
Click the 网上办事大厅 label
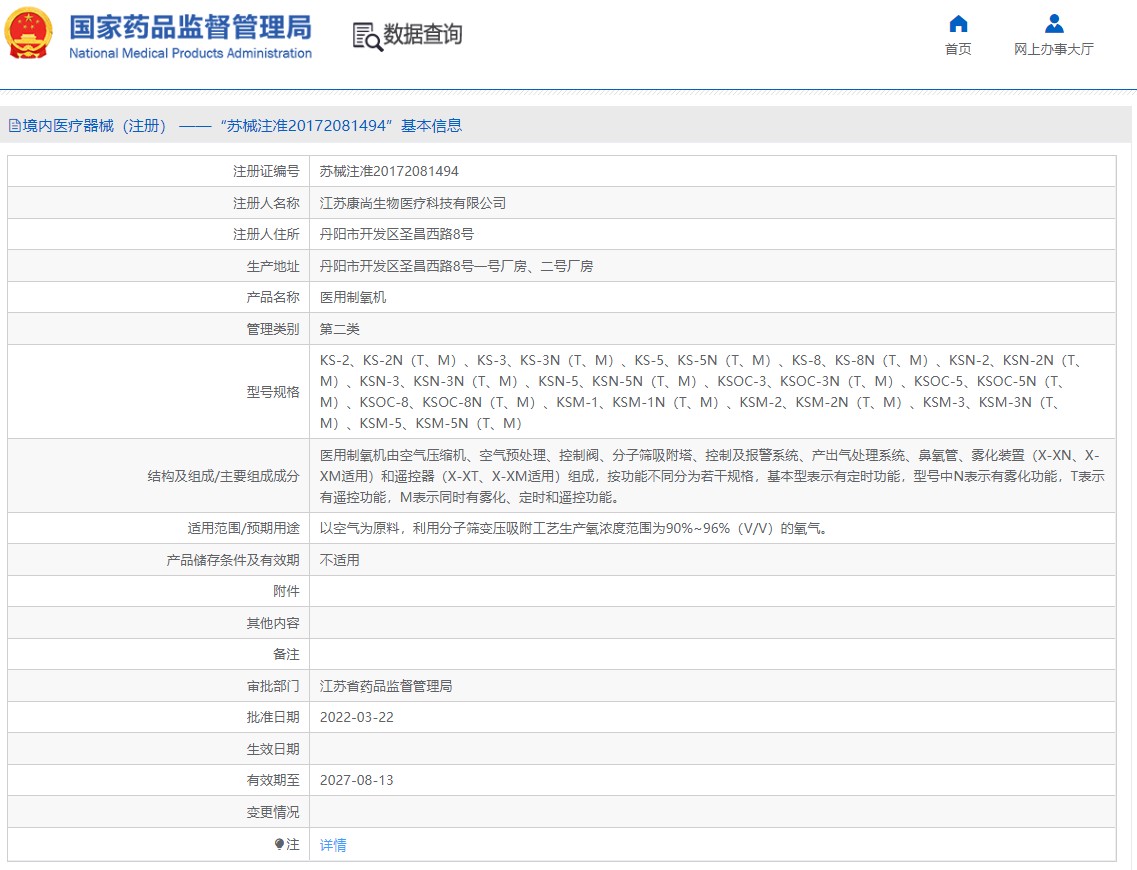(x=1054, y=49)
